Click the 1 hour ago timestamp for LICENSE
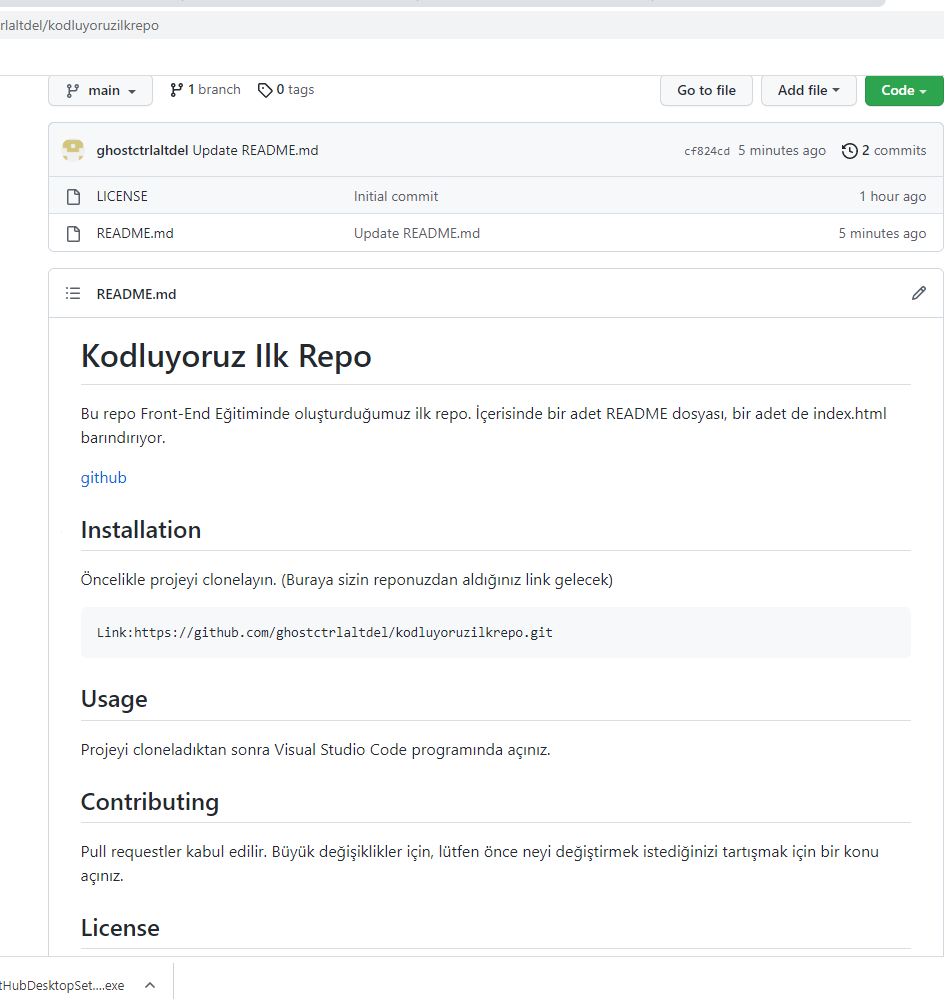This screenshot has width=944, height=999. tap(892, 196)
